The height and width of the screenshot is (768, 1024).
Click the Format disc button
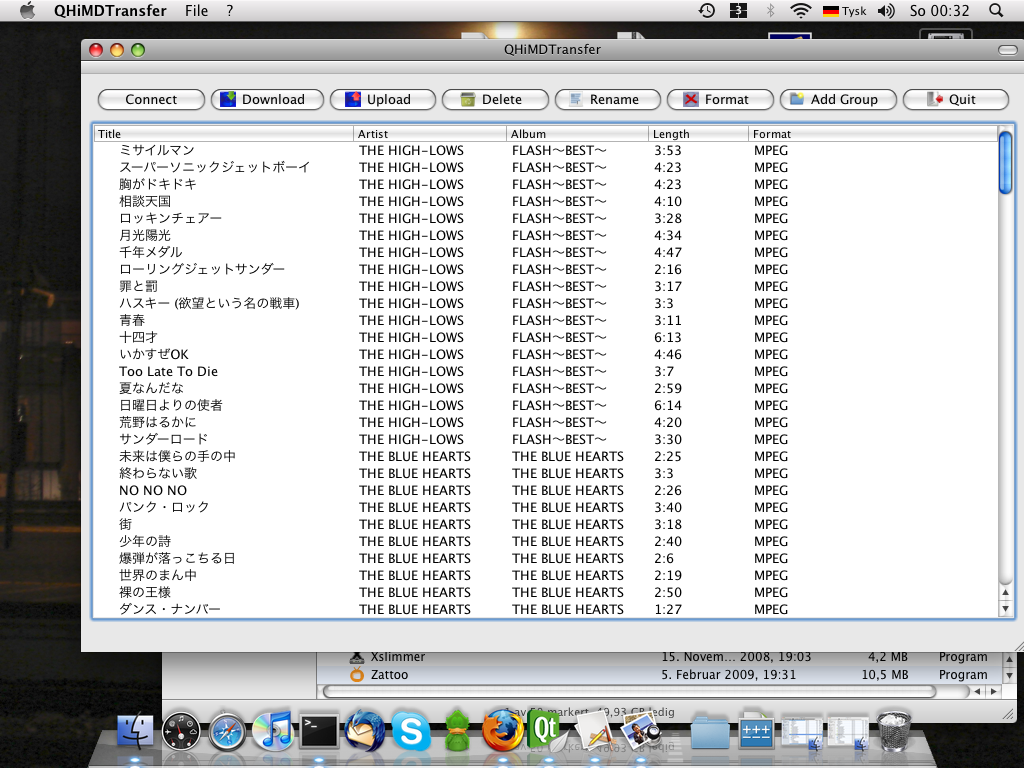pos(721,99)
